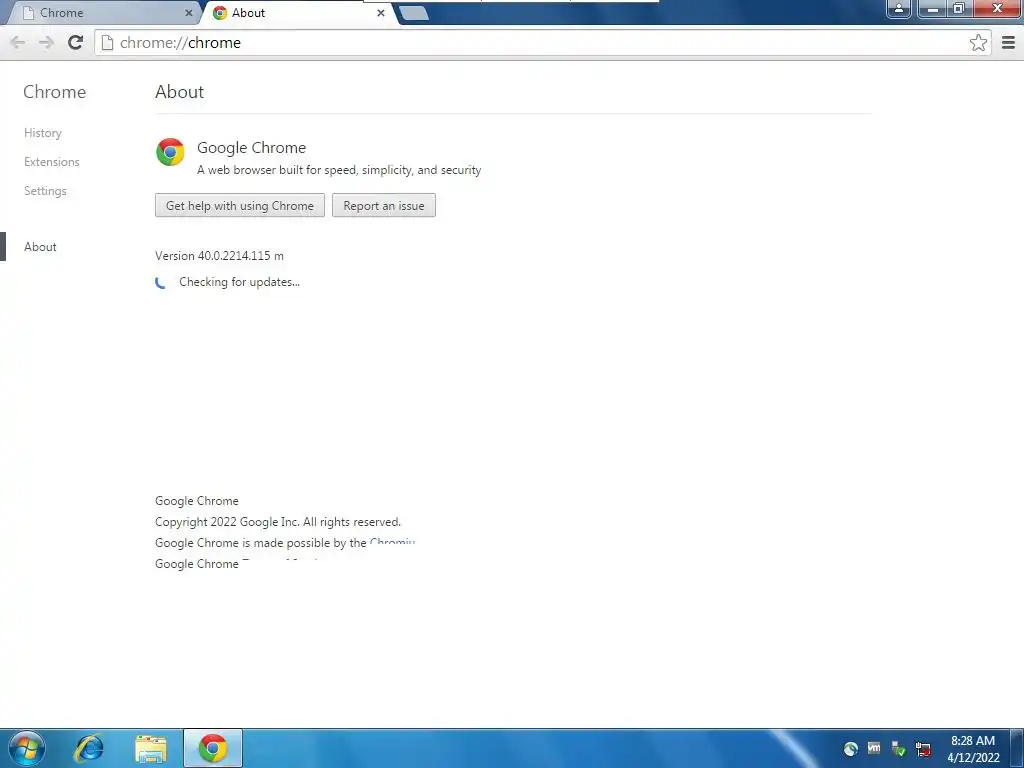Click the Version 40.0.2214.115 m text

(x=219, y=255)
